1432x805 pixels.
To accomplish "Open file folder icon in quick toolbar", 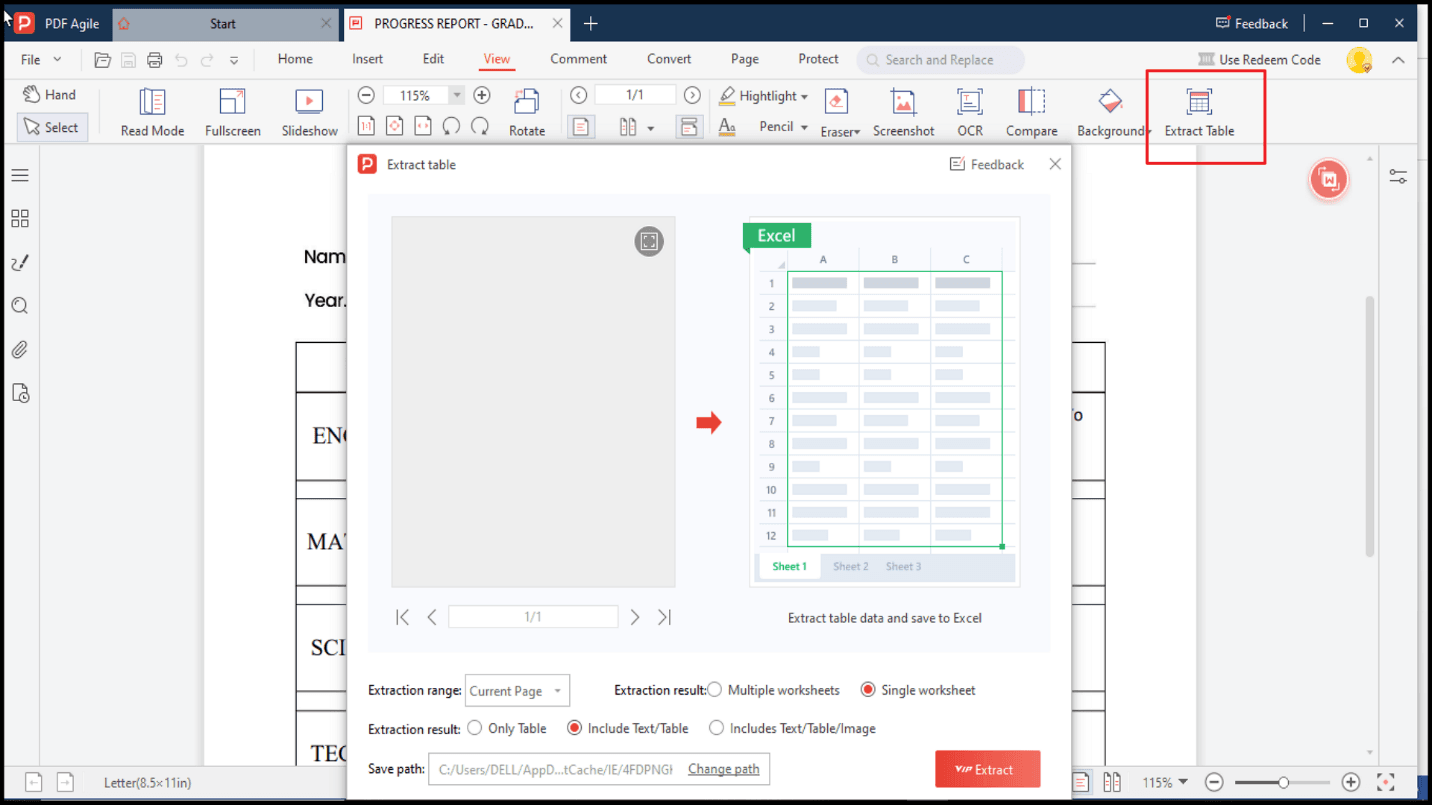I will 102,60.
